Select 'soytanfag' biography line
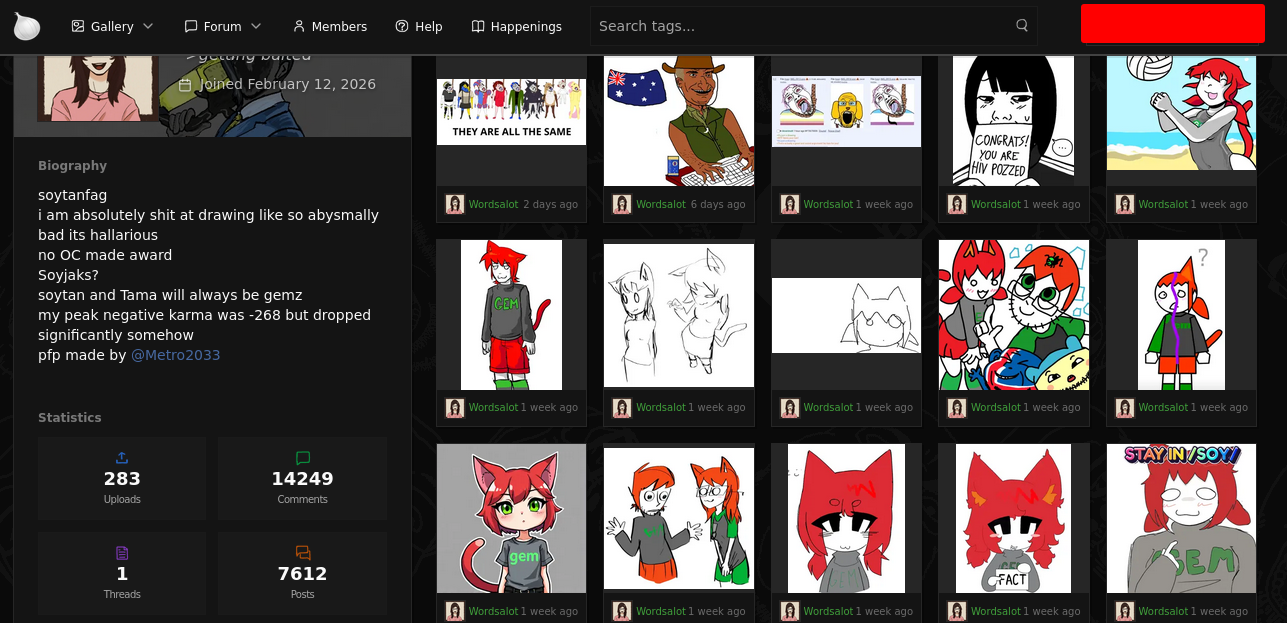This screenshot has width=1287, height=623. 72,195
